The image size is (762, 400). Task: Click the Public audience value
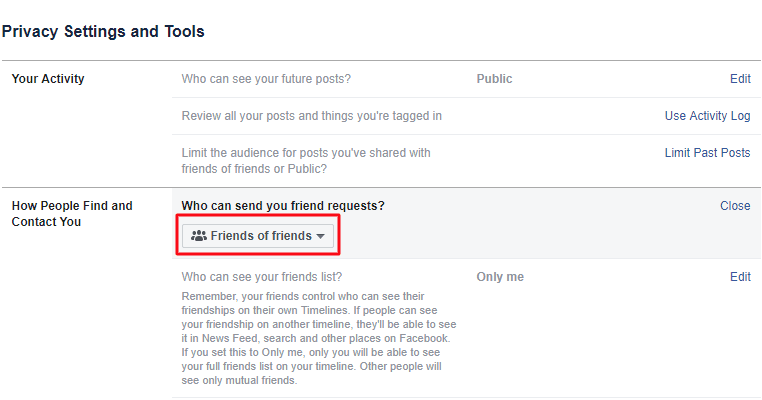pyautogui.click(x=495, y=78)
